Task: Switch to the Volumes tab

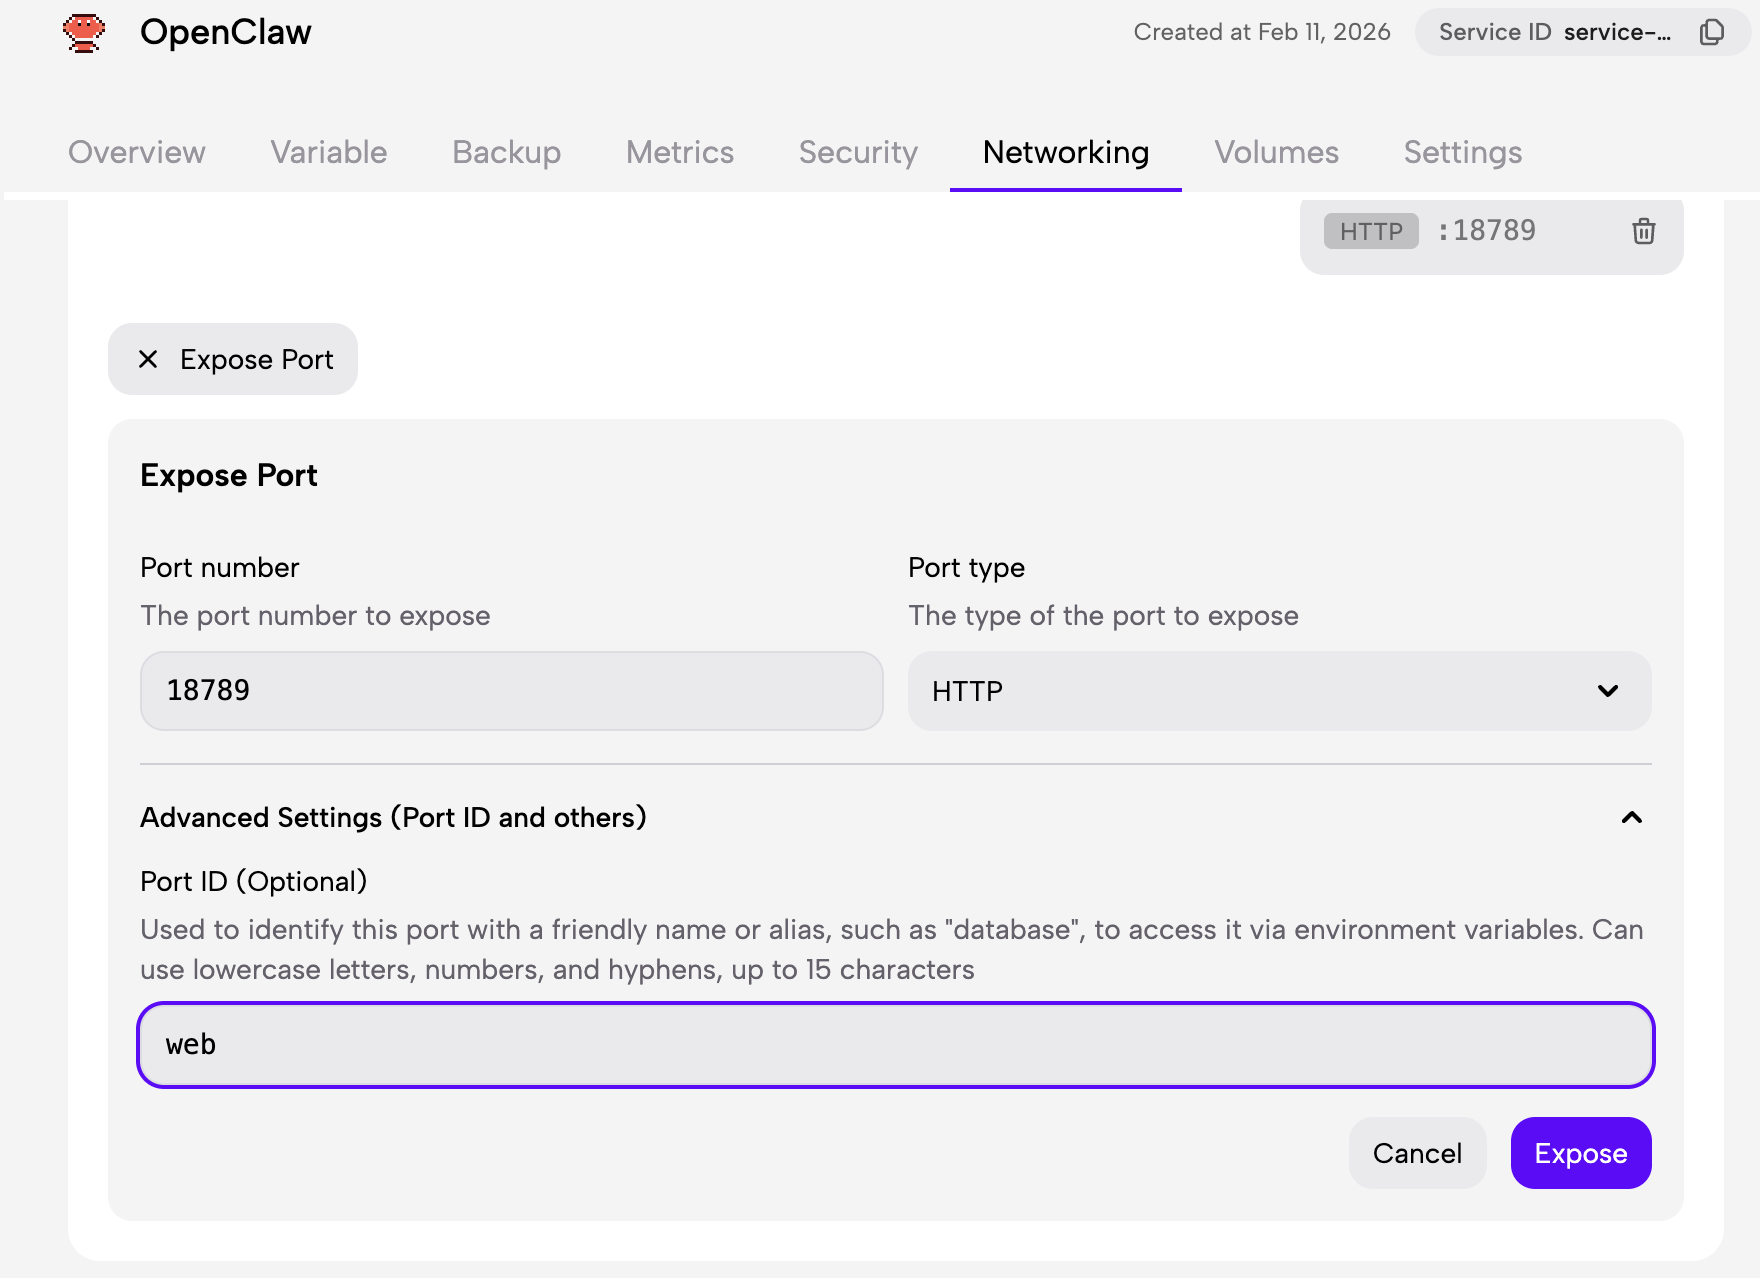Action: coord(1276,152)
